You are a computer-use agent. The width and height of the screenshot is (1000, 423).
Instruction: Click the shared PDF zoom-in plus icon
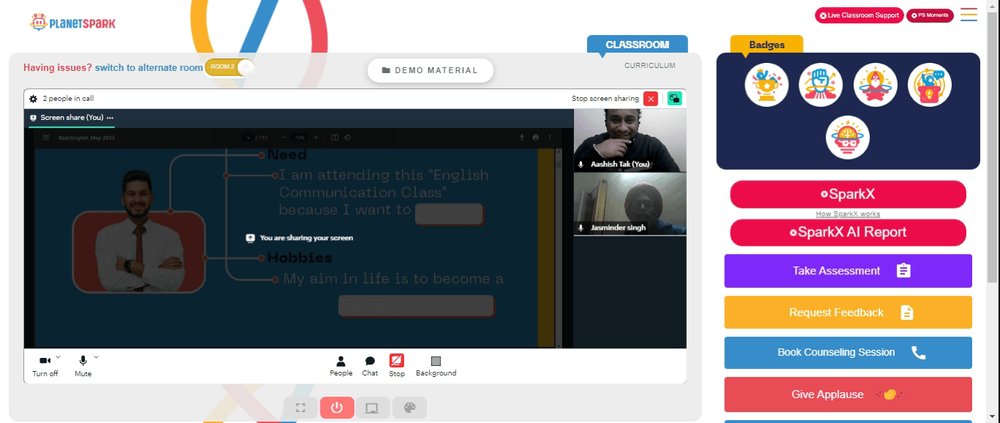coord(316,137)
